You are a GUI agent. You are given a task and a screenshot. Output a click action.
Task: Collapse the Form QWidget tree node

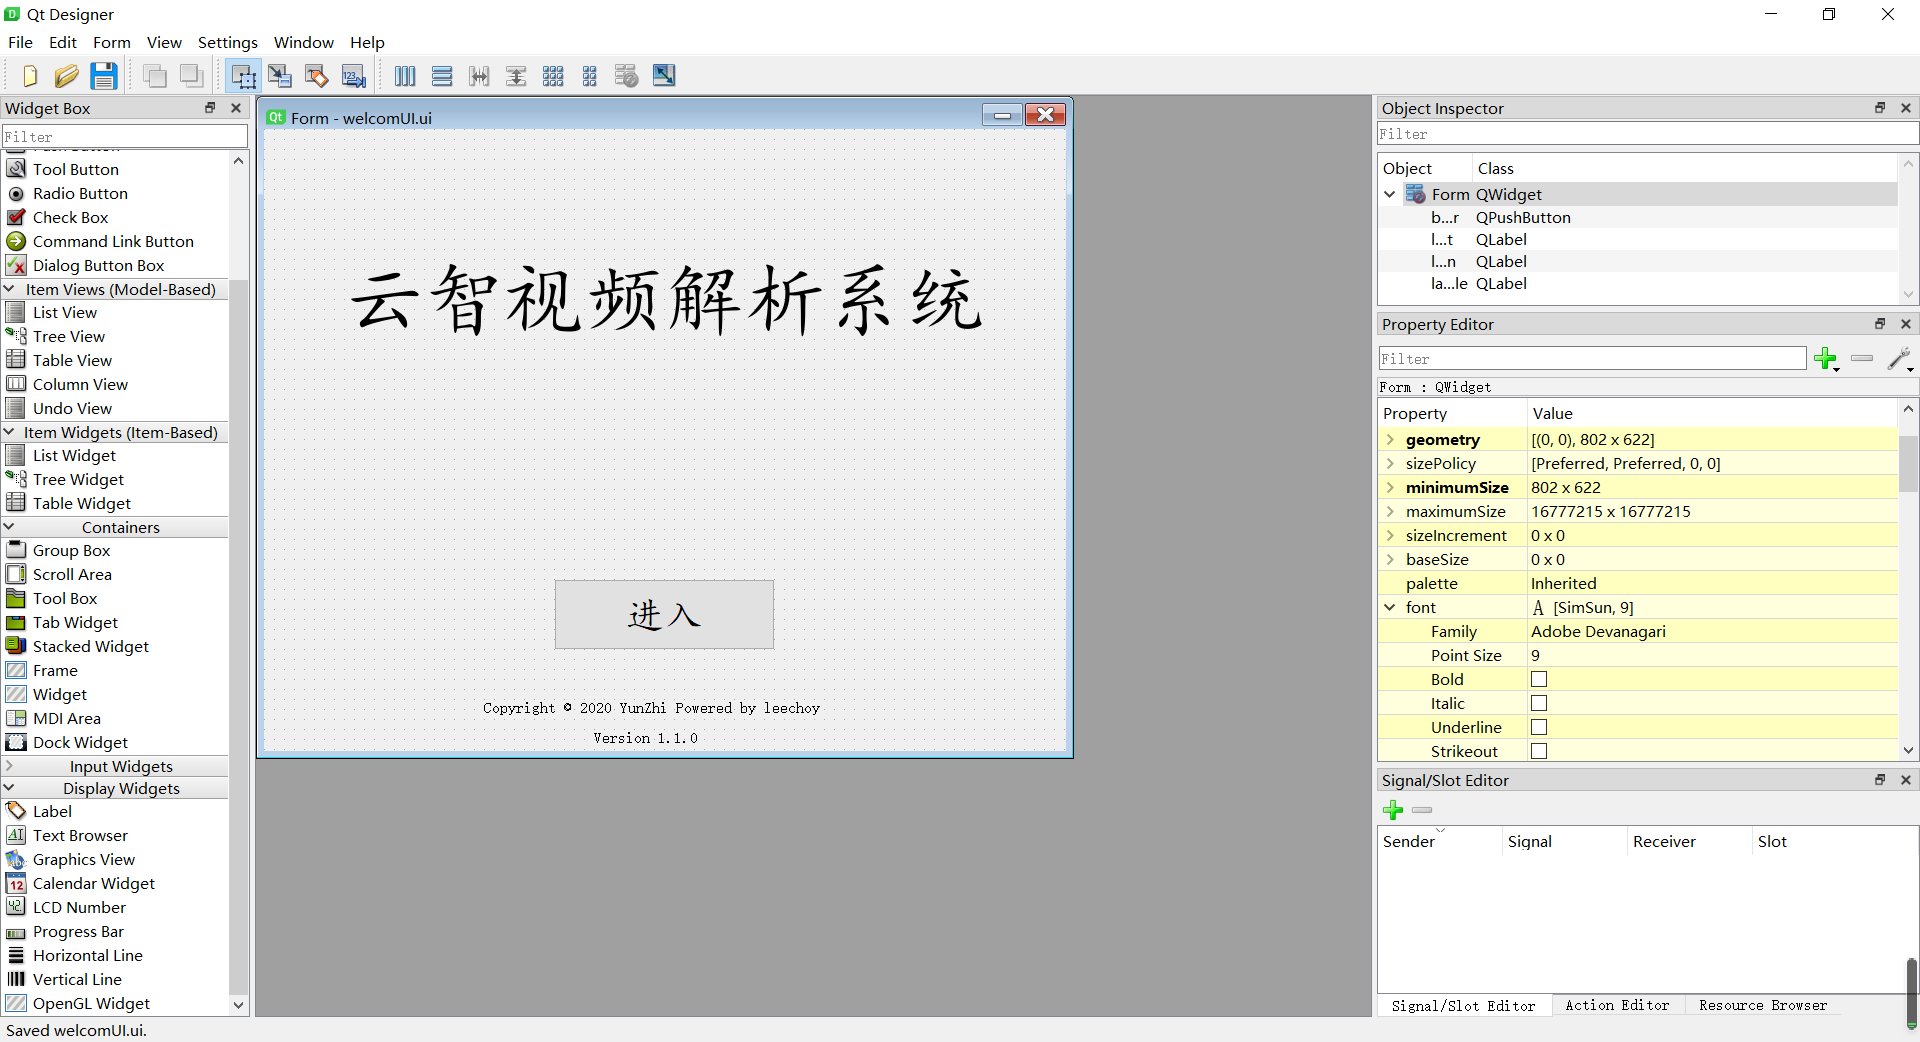click(1390, 195)
